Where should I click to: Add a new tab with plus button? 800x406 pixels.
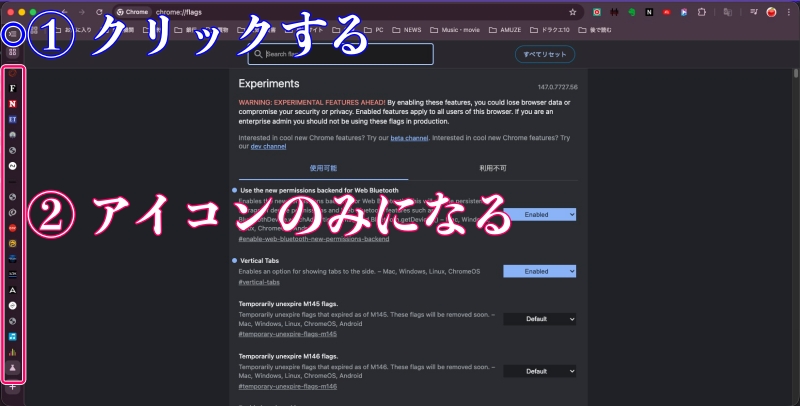pos(12,386)
